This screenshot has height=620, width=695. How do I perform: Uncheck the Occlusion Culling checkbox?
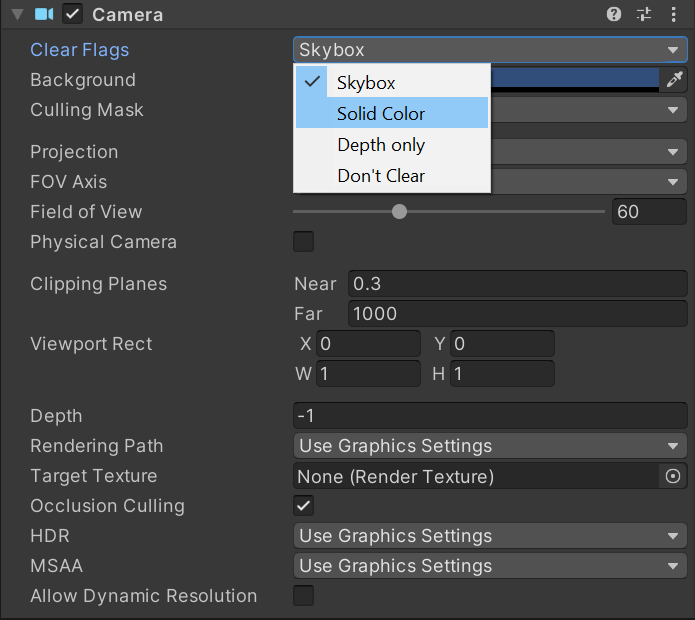[303, 506]
